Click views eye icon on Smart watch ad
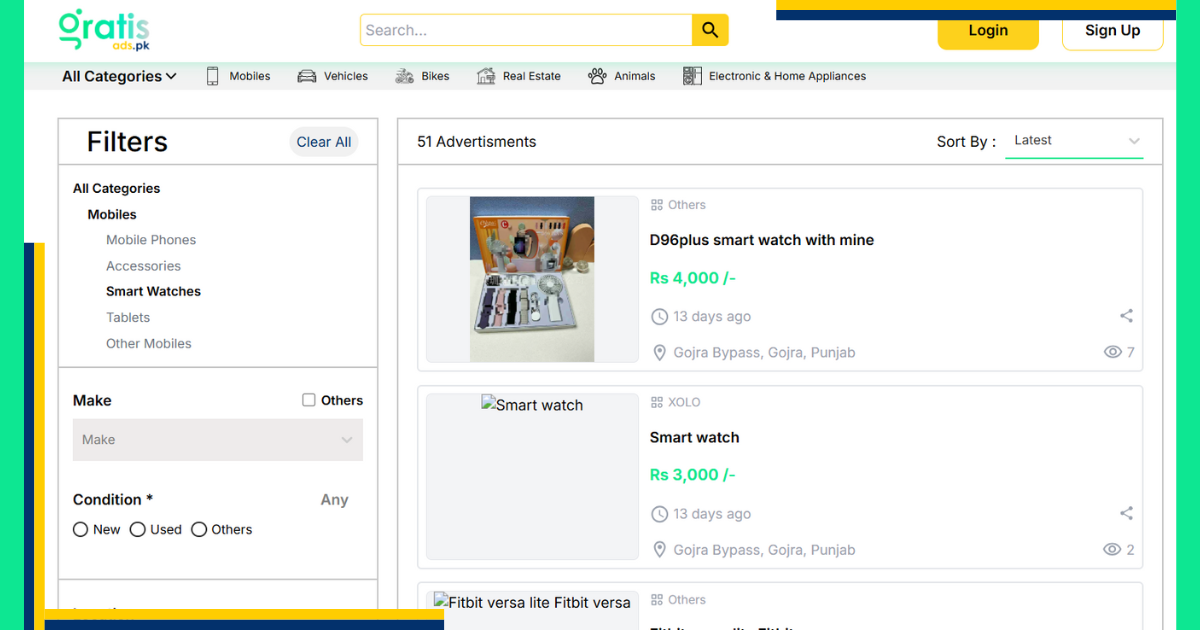The image size is (1200, 630). [1112, 550]
